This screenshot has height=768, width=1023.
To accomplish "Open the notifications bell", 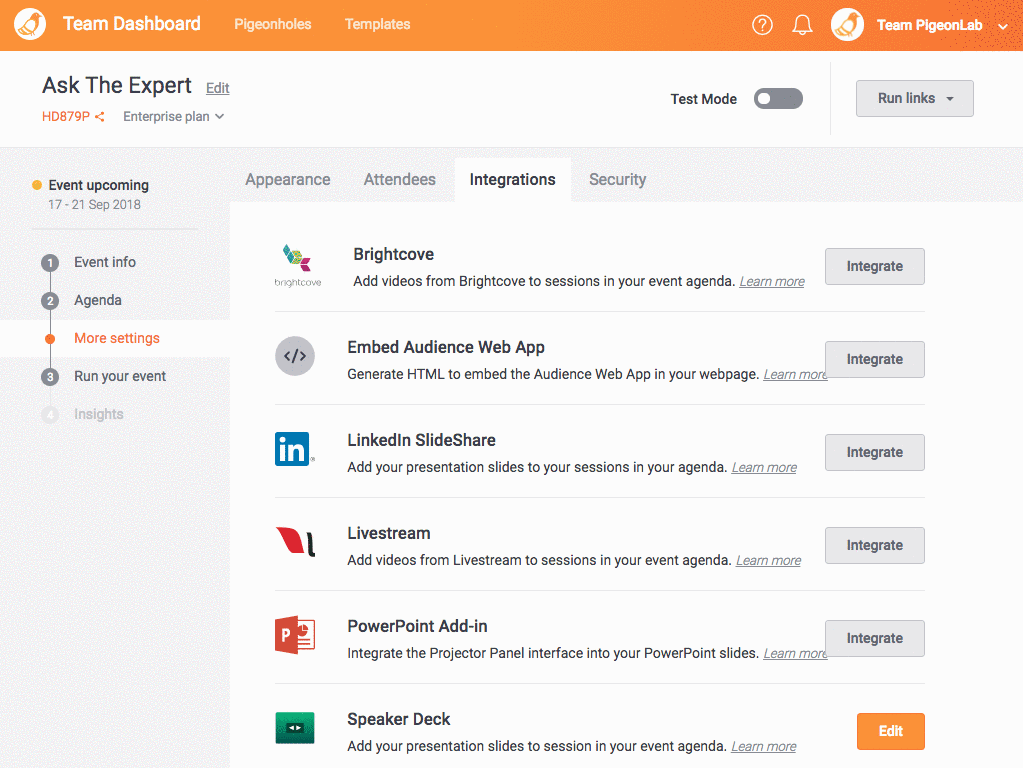I will [x=802, y=25].
